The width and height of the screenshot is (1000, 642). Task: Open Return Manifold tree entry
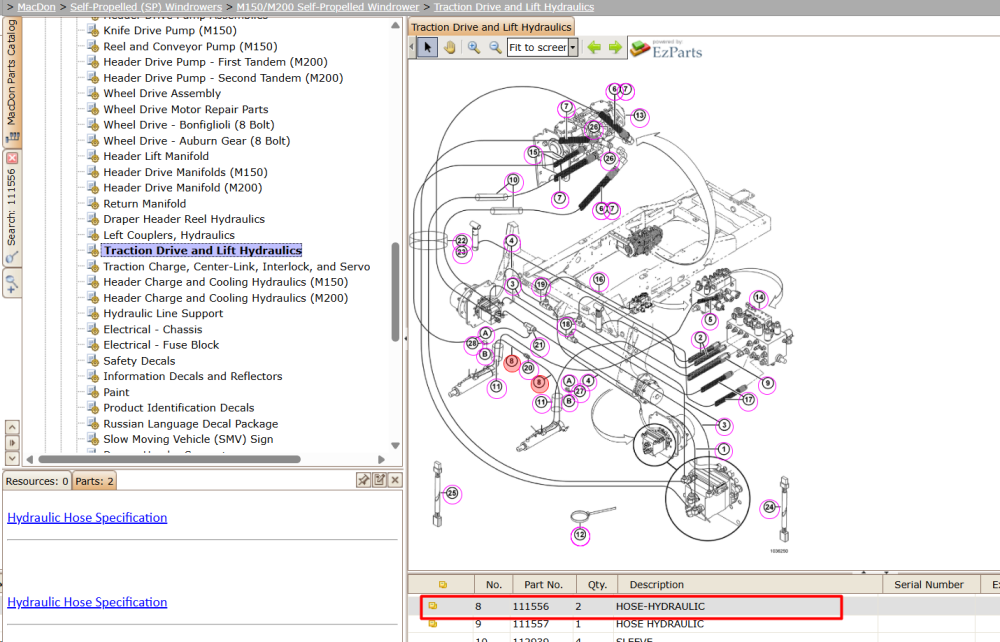tap(145, 203)
